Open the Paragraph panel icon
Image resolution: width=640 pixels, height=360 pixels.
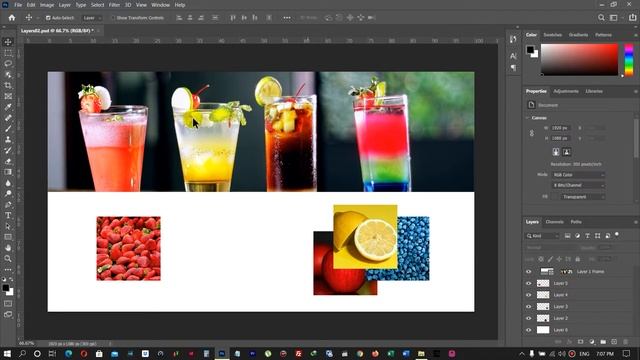513,68
